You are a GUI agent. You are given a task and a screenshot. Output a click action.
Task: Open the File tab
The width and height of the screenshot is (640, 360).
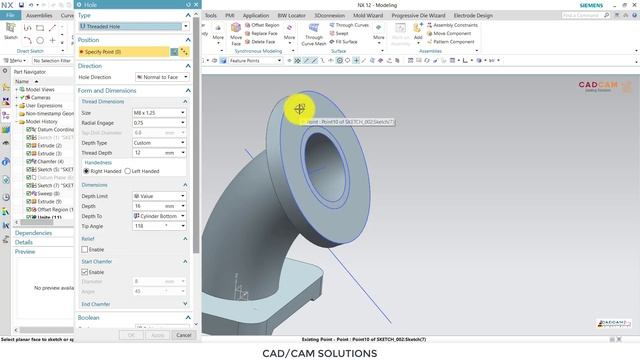coord(10,16)
